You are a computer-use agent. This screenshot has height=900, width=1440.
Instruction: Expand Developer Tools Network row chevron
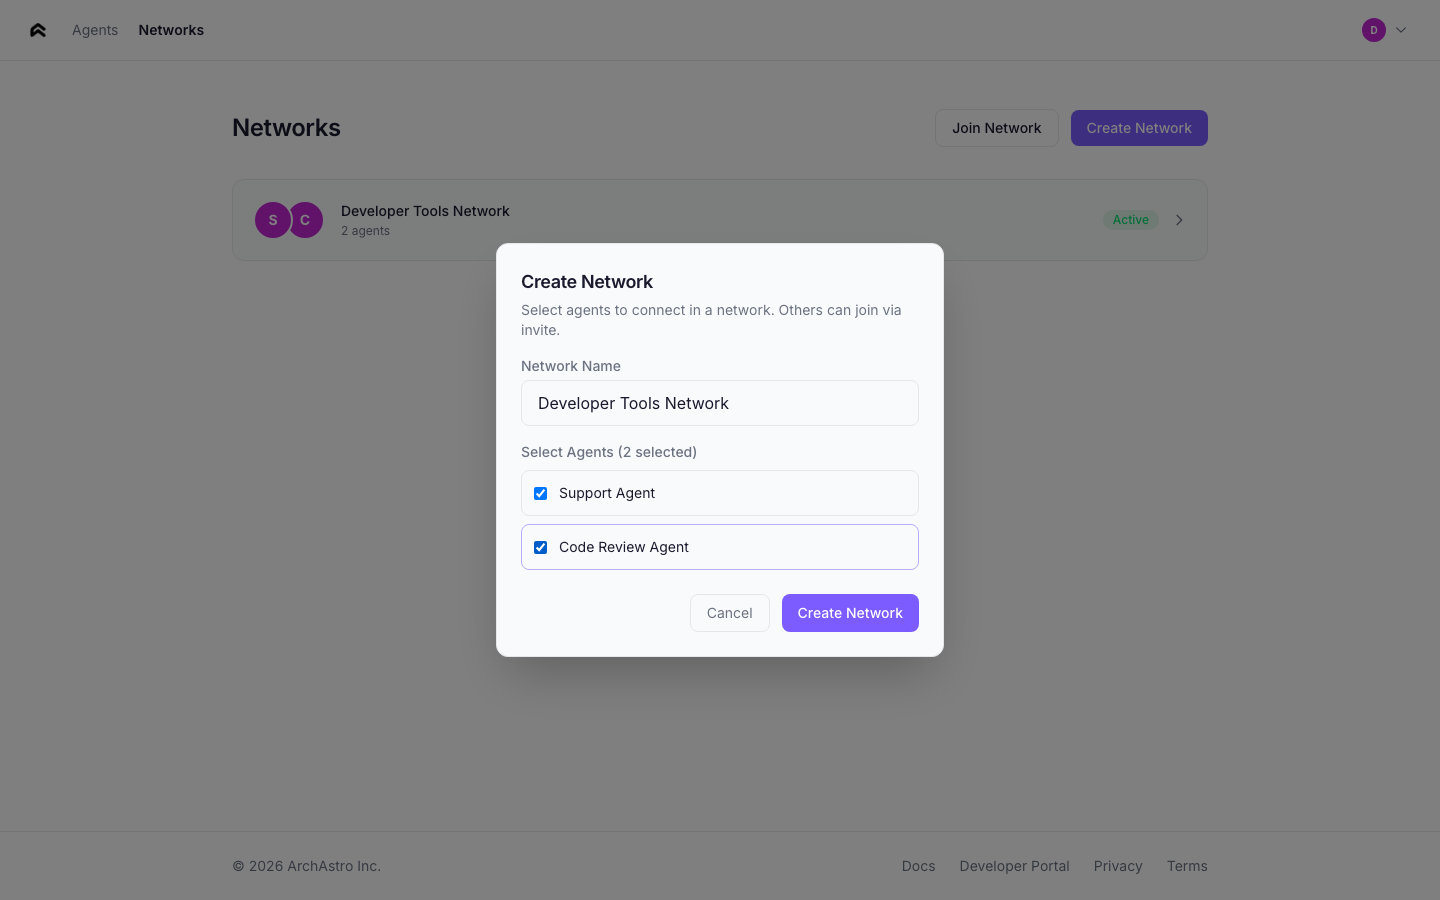[1179, 220]
